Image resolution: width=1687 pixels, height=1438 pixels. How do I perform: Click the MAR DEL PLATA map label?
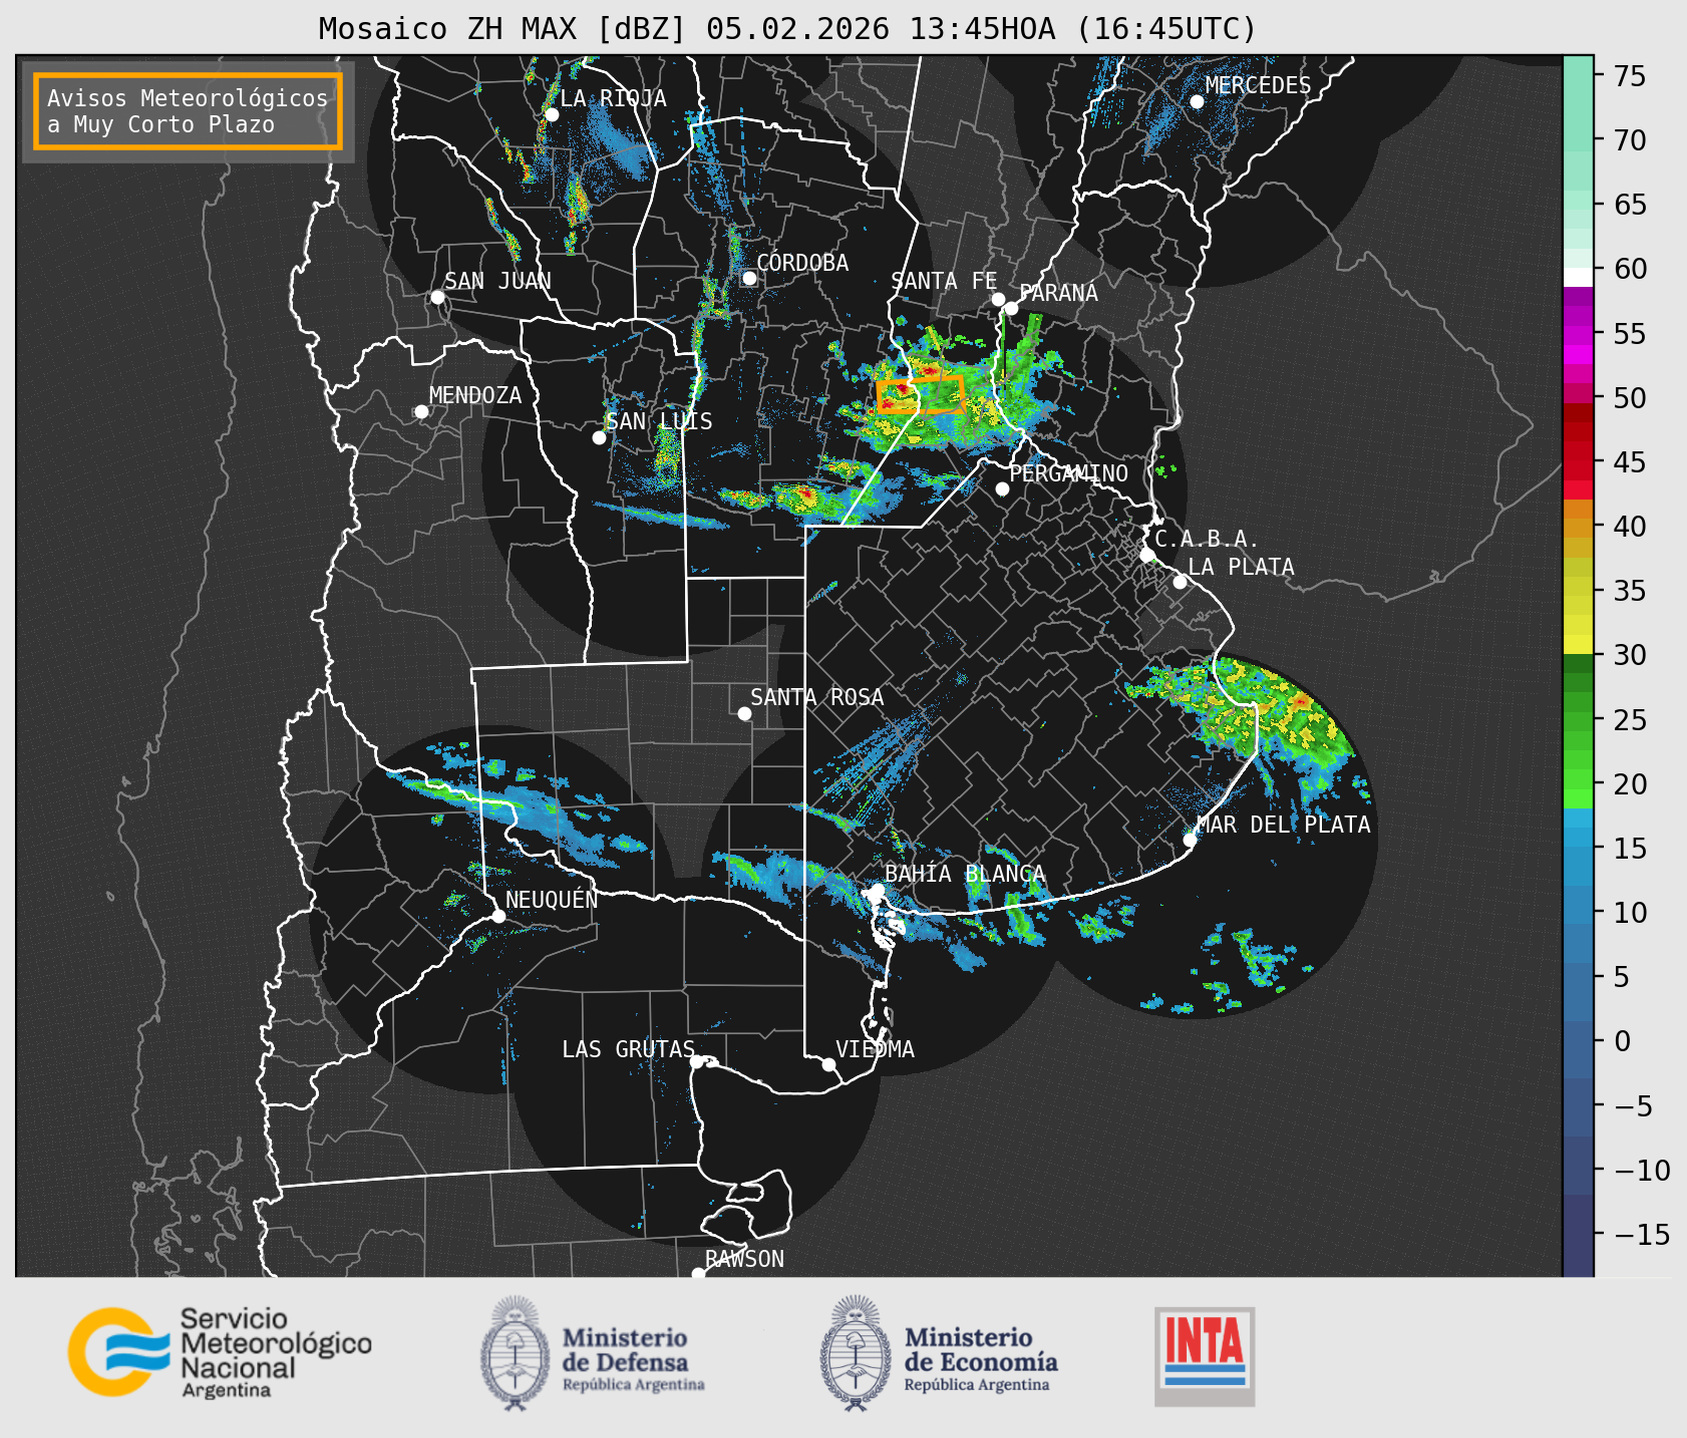coord(1283,824)
